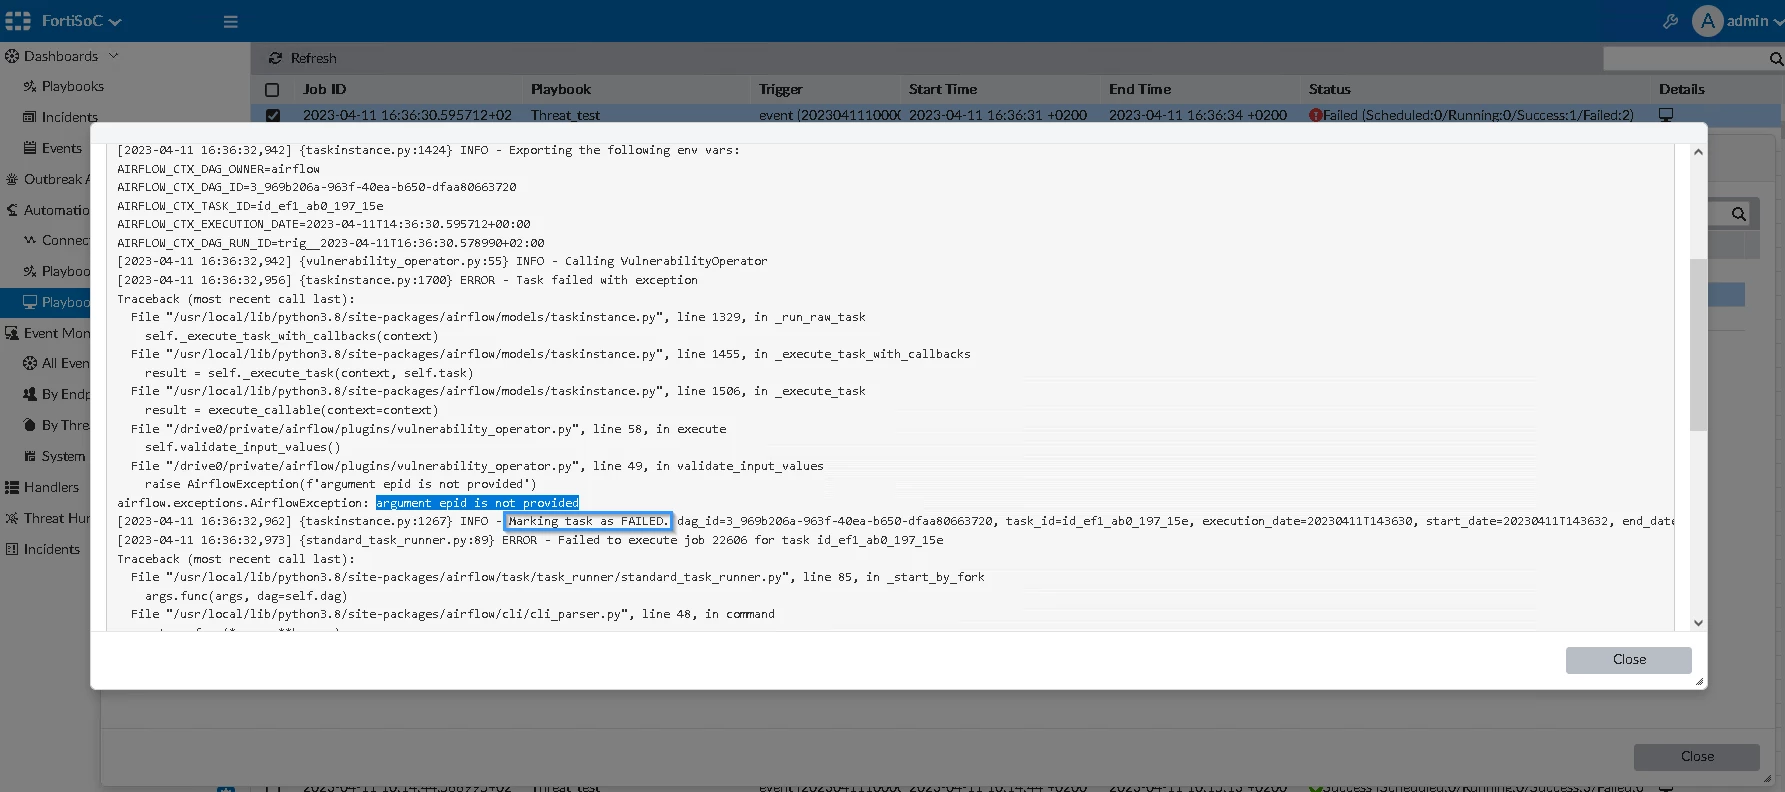Sort by the Start Time column header
The image size is (1785, 792).
point(943,89)
